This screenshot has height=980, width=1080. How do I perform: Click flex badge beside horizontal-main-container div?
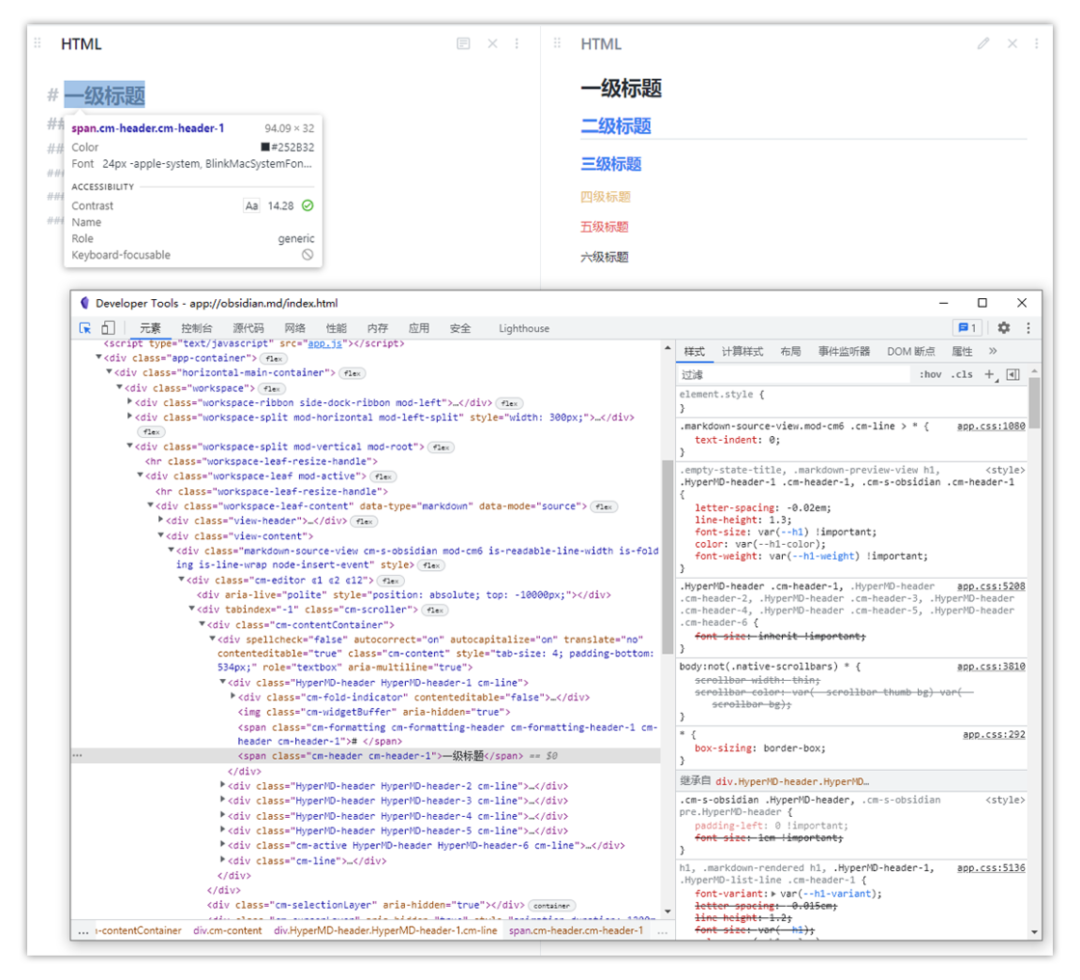(353, 373)
